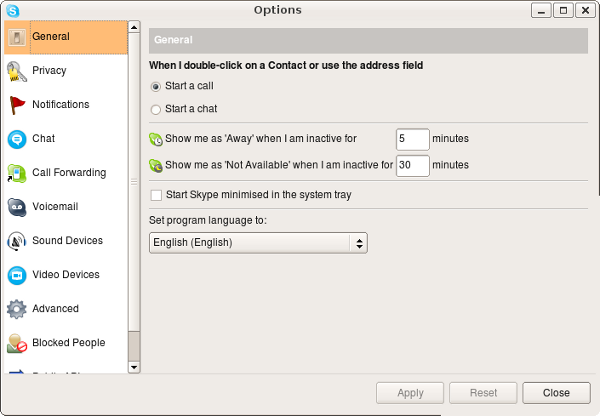
Task: Click the Privacy padlock icon
Action: pyautogui.click(x=16, y=71)
